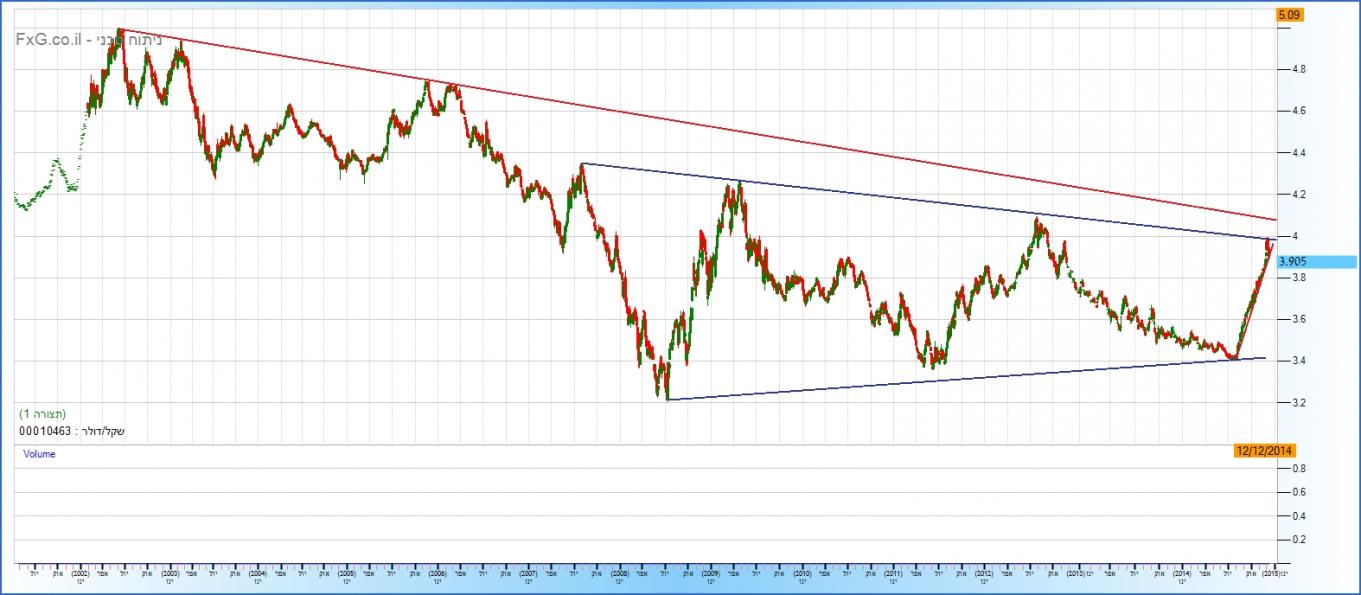Click the (2005) marker on time axis
Image resolution: width=1361 pixels, height=595 pixels.
coord(347,575)
